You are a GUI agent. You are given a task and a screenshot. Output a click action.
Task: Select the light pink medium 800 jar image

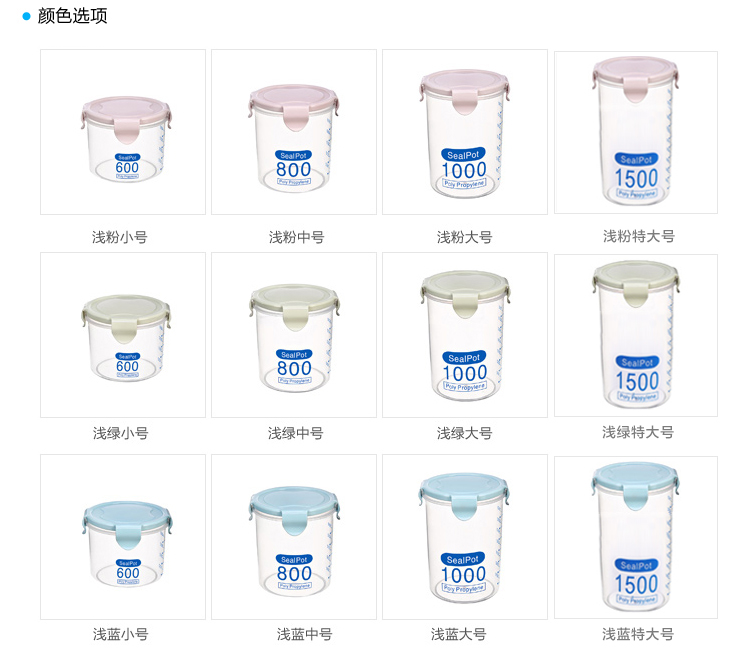[x=294, y=132]
